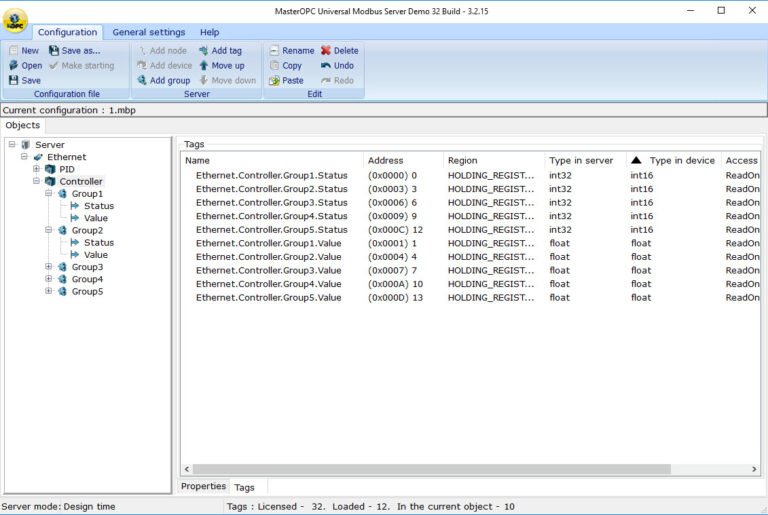Sort by Type in server column header
Viewport: 768px width, 515px height.
pyautogui.click(x=585, y=160)
